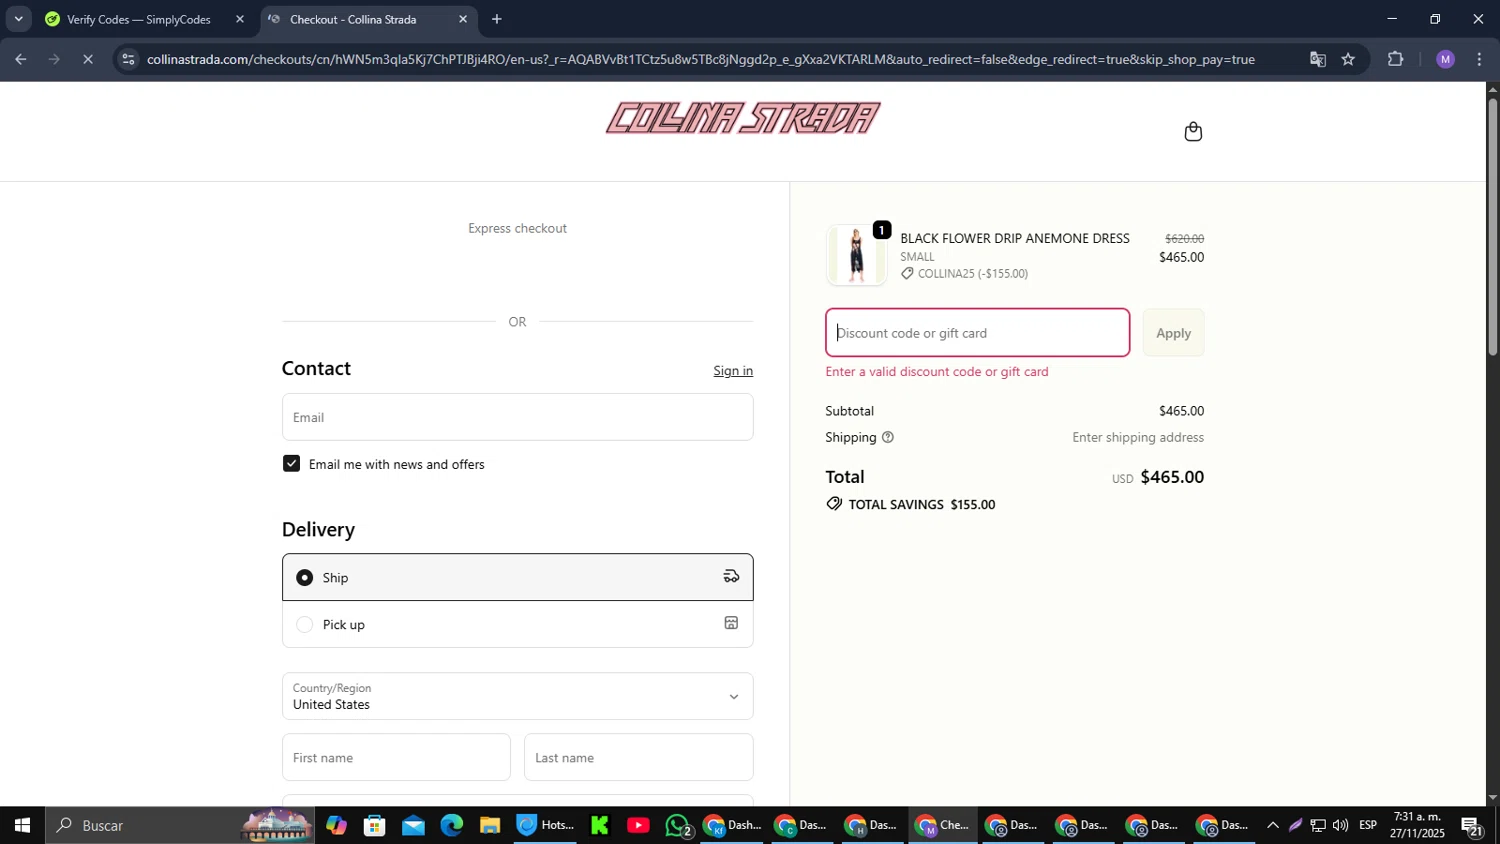Open volume control in system tray
1500x844 pixels.
tap(1340, 825)
